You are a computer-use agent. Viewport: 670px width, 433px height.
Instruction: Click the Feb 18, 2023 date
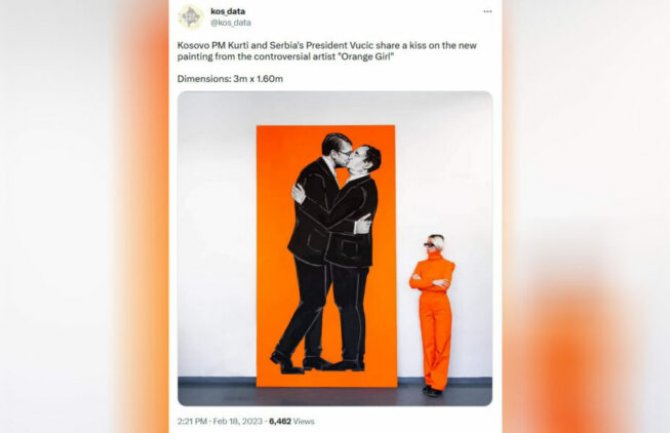[238, 421]
